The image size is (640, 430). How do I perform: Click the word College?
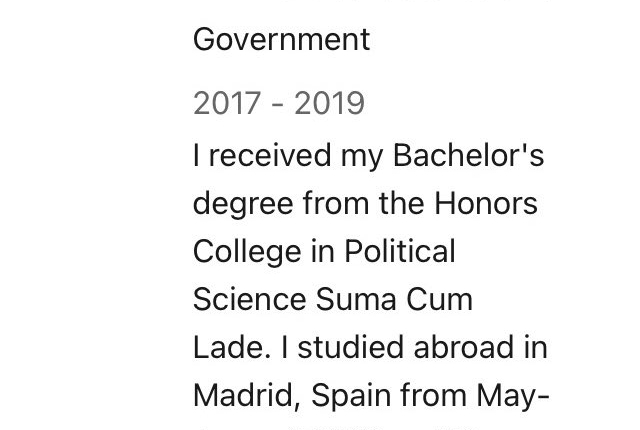(x=247, y=253)
